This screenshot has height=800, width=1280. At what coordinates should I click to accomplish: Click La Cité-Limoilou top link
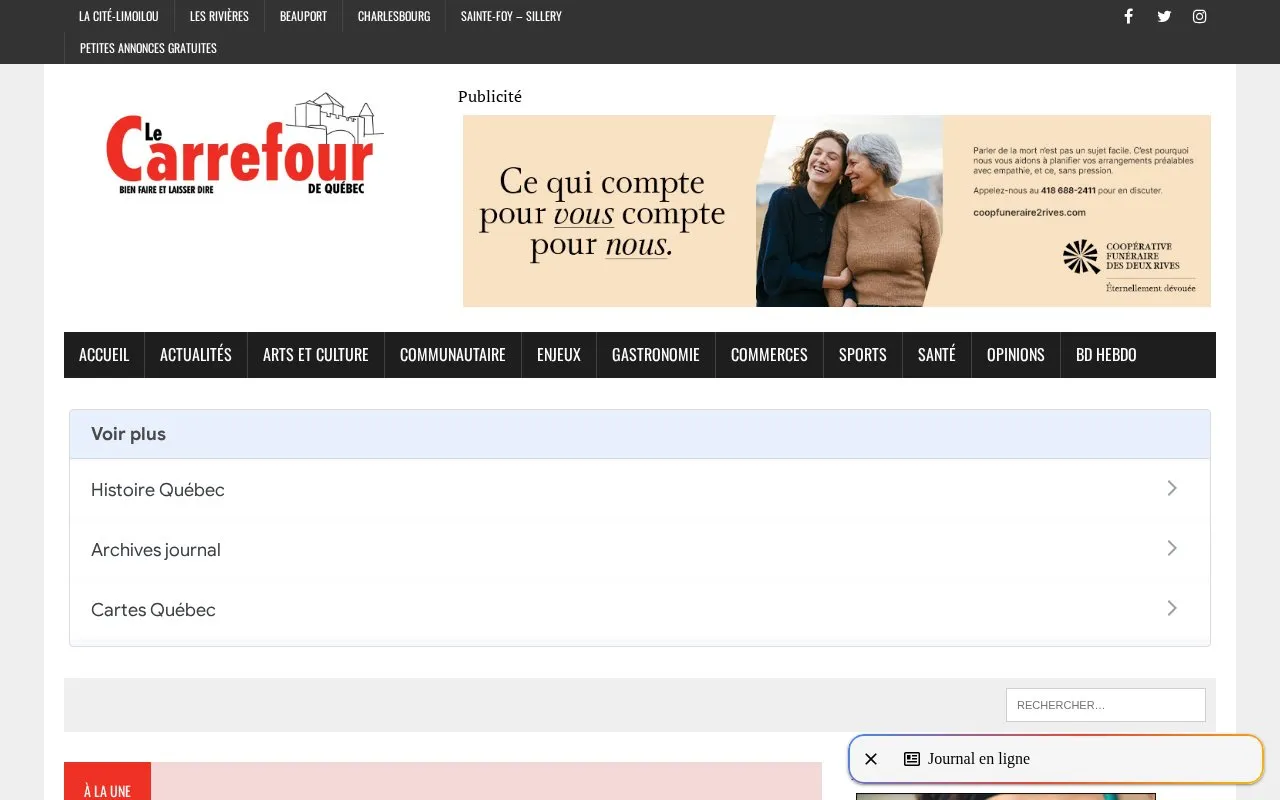(119, 16)
